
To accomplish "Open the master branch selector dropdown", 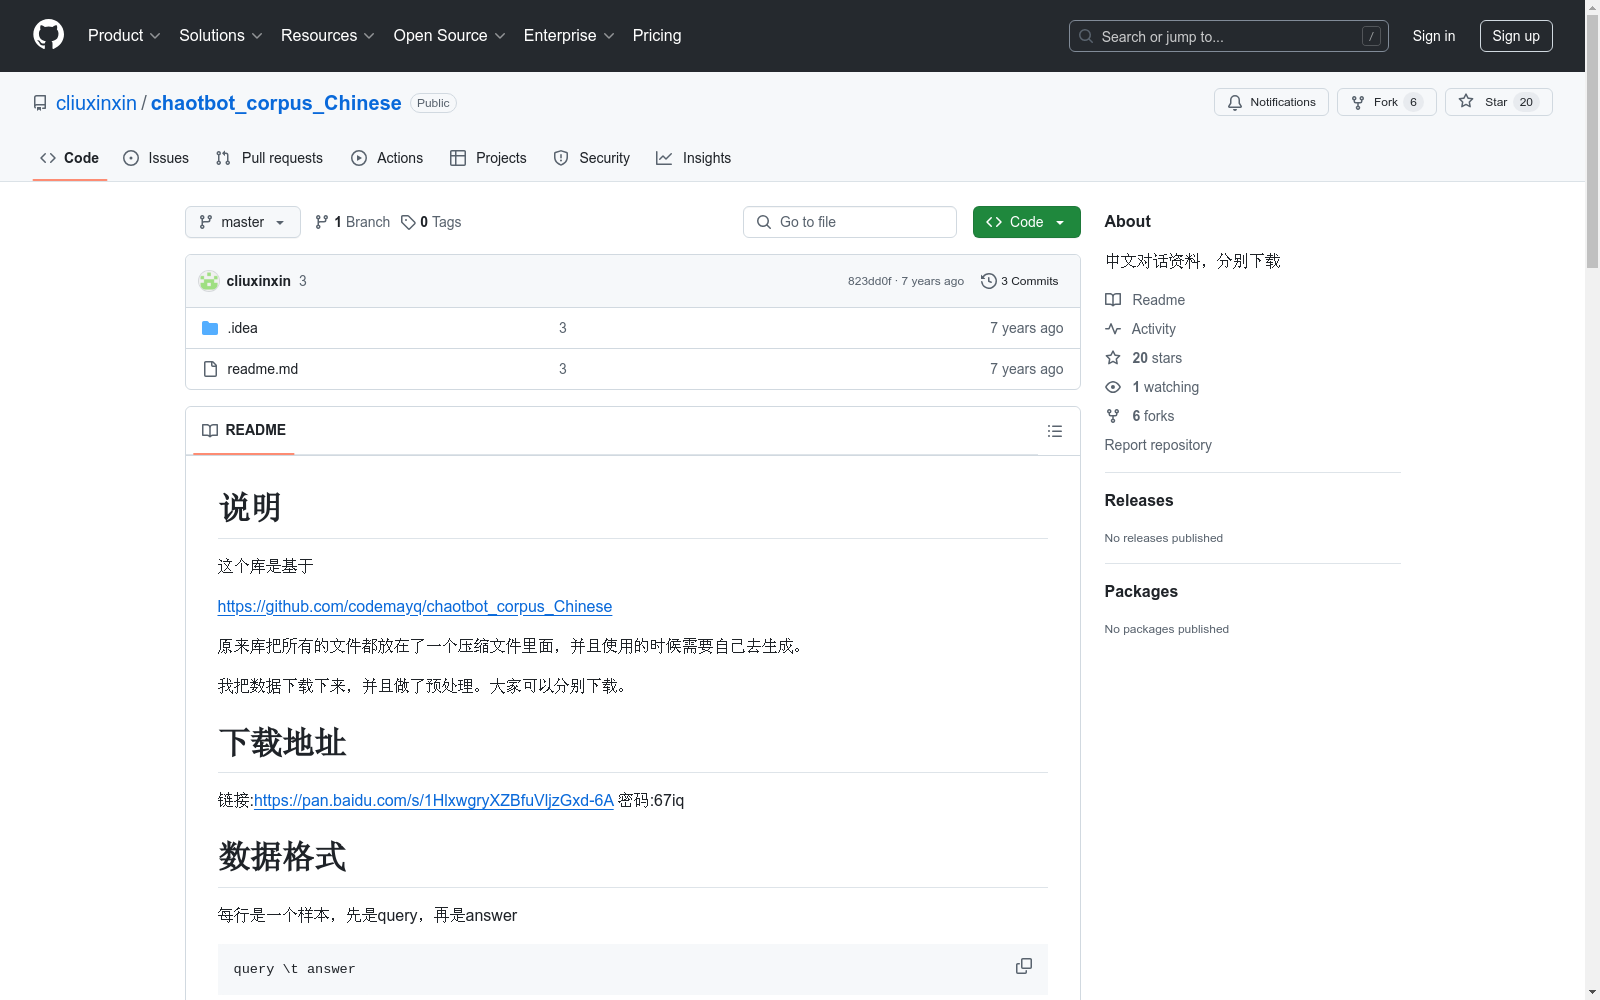I will click(x=243, y=222).
